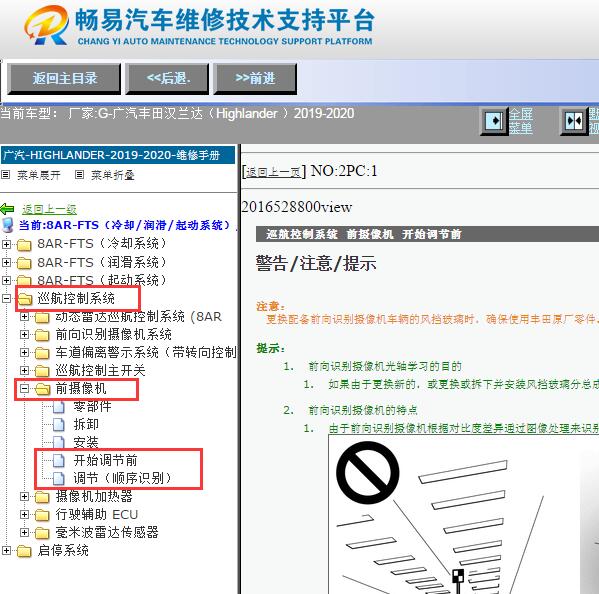Click the 菜单展开 list icon

click(5, 175)
